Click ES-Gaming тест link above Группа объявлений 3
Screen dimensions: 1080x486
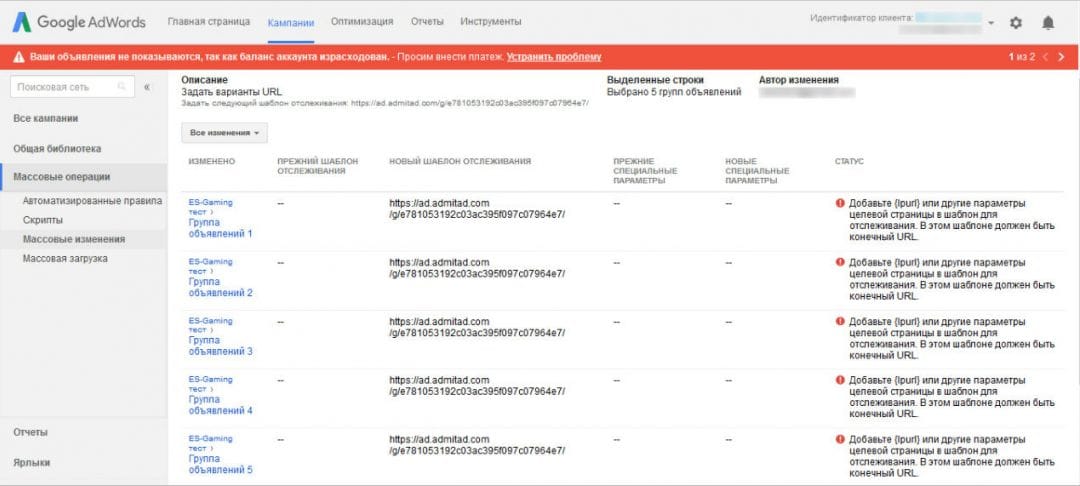pyautogui.click(x=210, y=326)
